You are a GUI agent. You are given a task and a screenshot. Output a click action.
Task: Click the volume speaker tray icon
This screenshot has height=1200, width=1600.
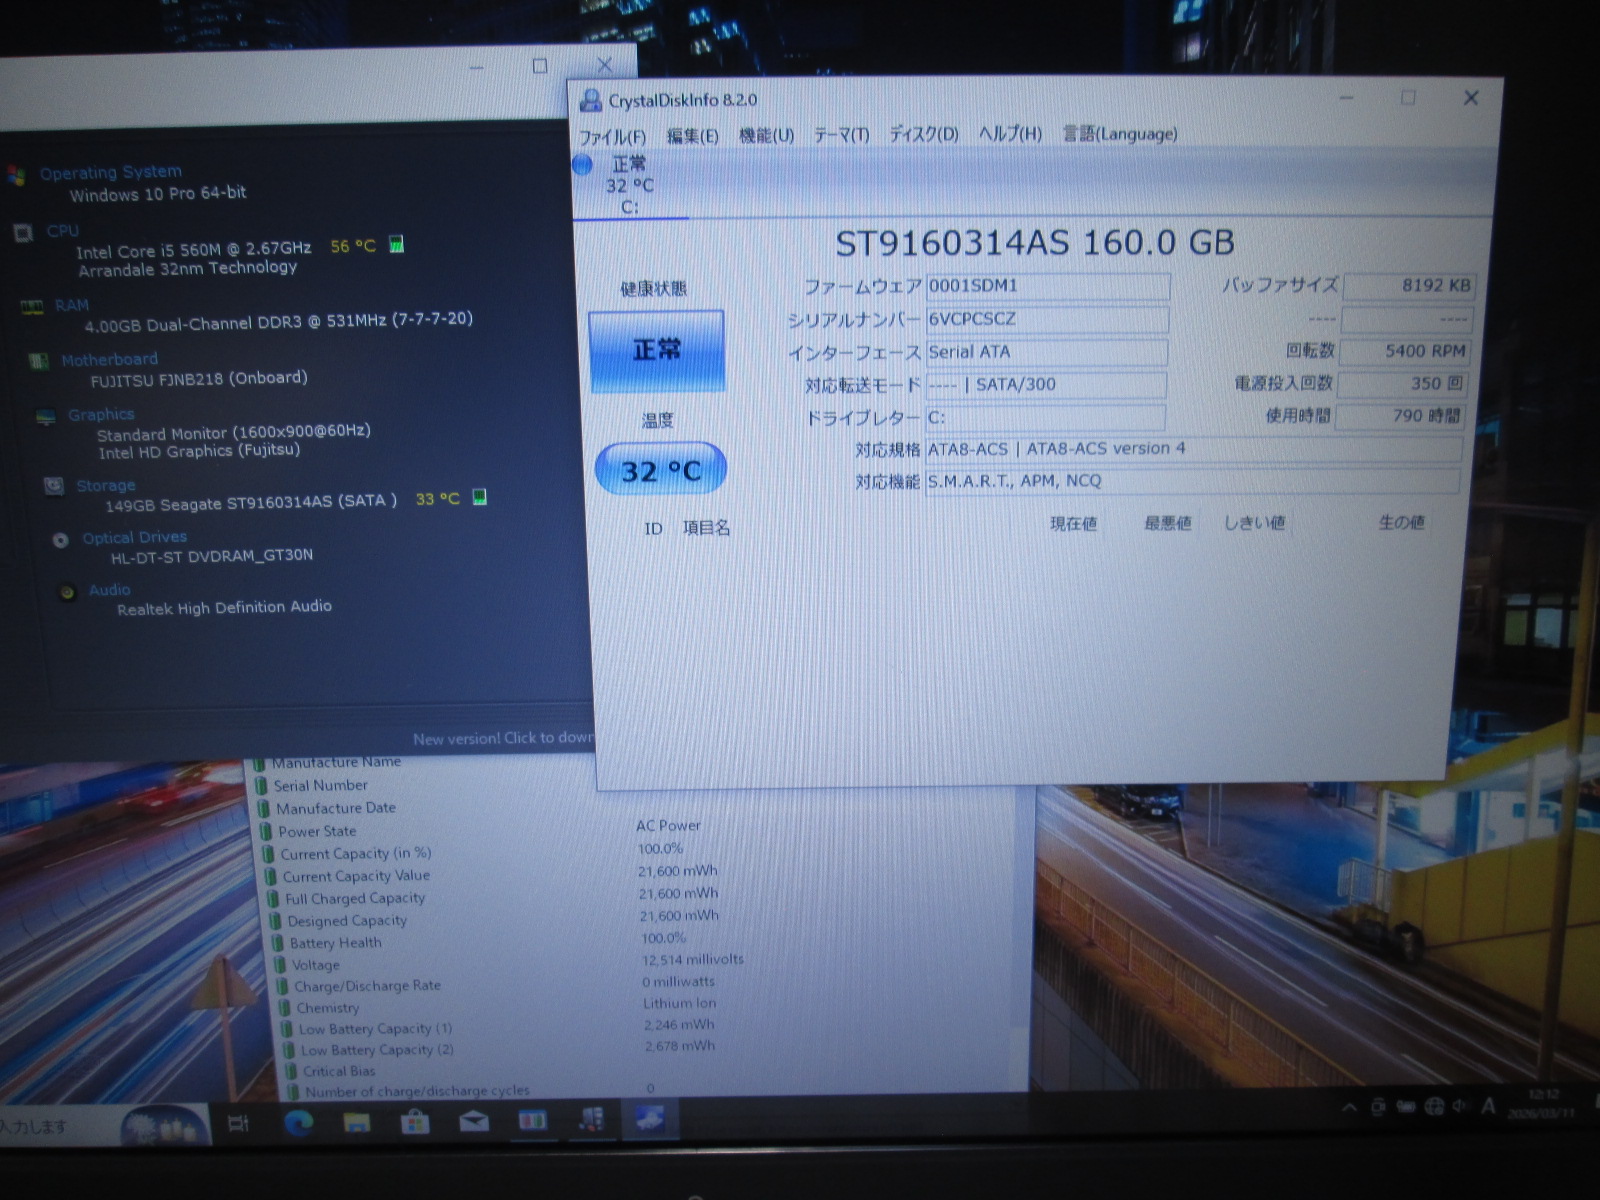click(x=1460, y=1106)
